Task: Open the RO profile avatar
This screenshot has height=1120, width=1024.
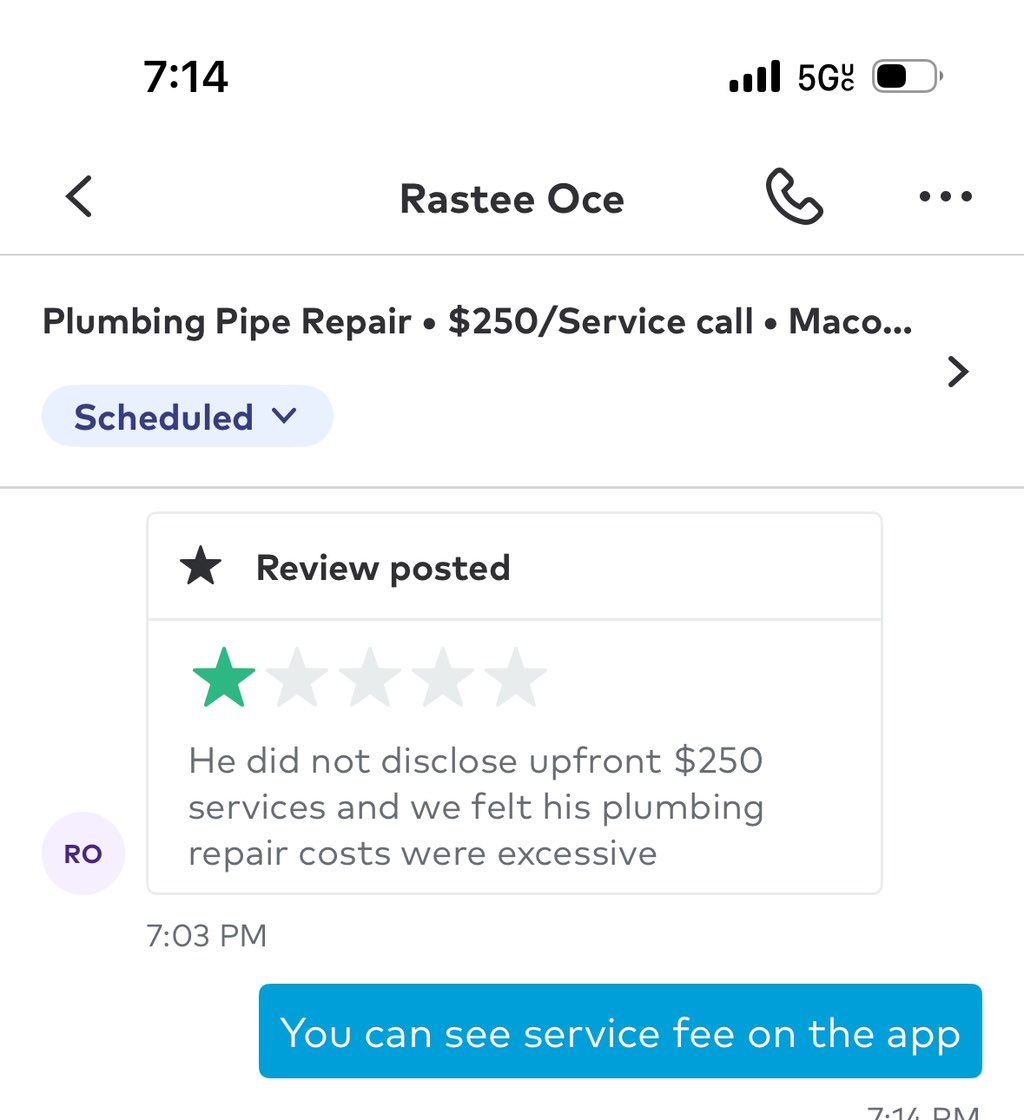Action: [84, 854]
